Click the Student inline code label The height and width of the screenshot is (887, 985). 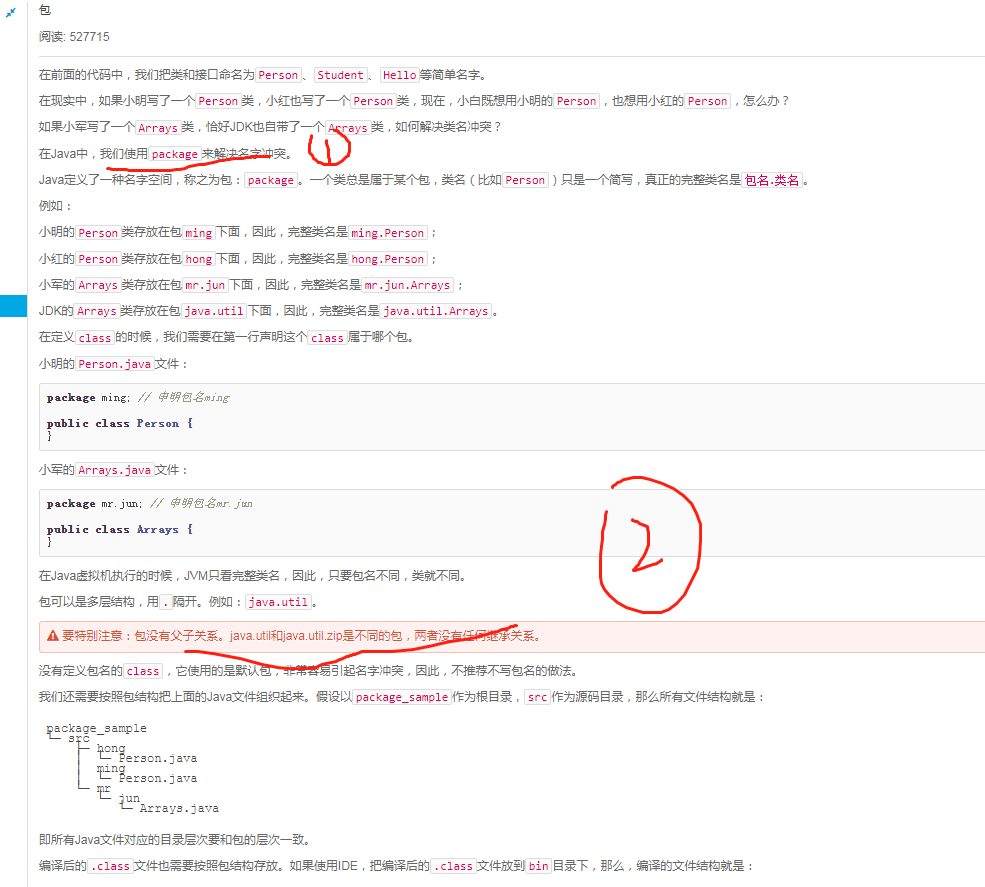tap(340, 75)
